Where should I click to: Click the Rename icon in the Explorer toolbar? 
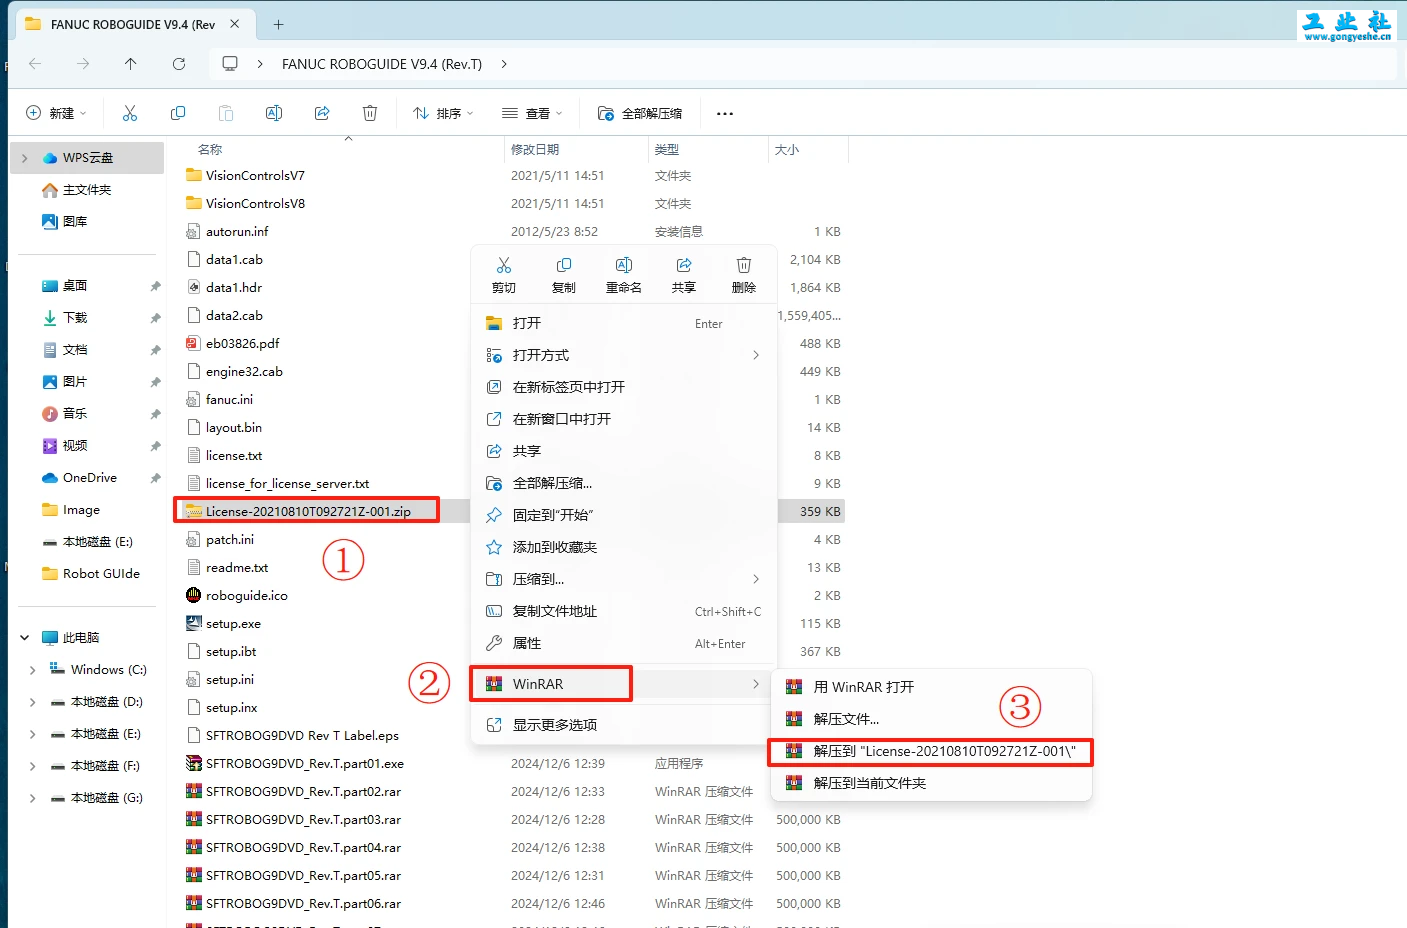[x=274, y=113]
